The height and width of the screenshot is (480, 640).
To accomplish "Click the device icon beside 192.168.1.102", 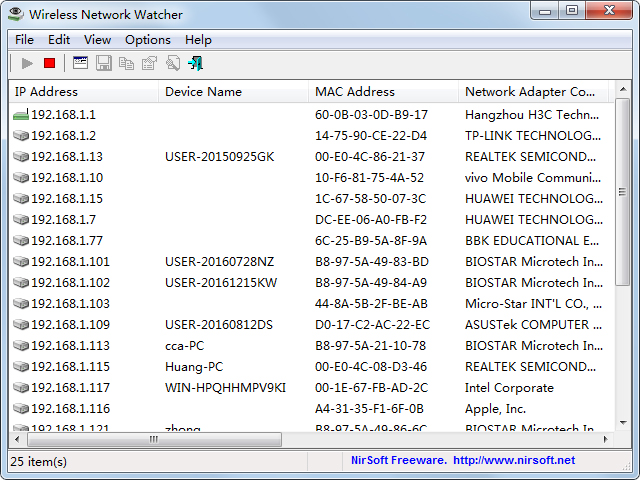I will pyautogui.click(x=21, y=282).
